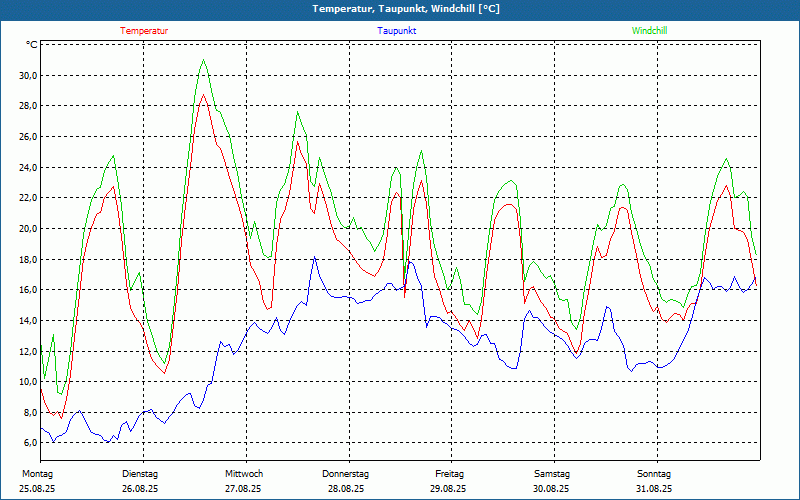Click the green Windchill legend label
This screenshot has height=500, width=800.
tap(649, 31)
